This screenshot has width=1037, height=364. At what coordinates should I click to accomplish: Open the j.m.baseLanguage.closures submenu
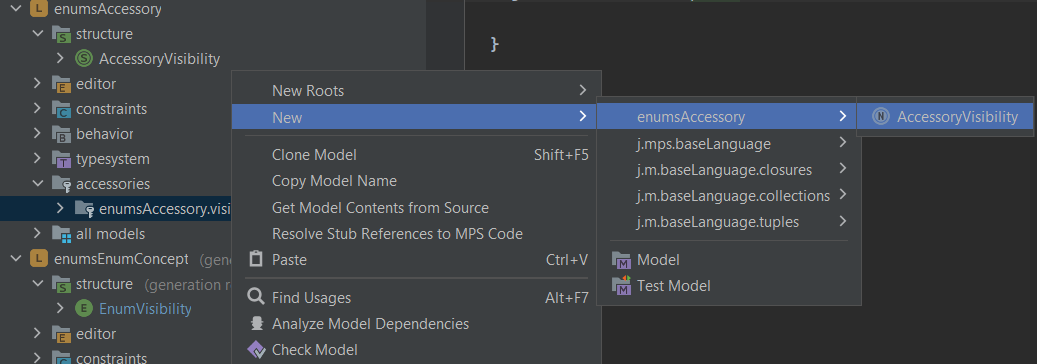pyautogui.click(x=729, y=169)
